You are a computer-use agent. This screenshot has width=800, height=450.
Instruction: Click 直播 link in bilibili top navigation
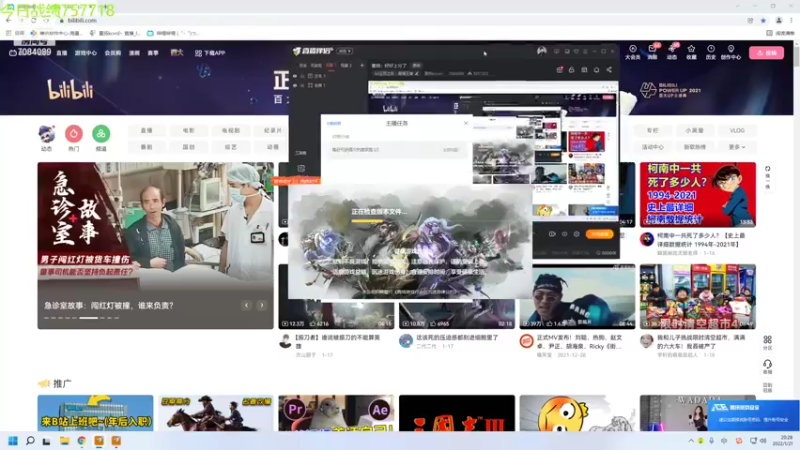(62, 53)
